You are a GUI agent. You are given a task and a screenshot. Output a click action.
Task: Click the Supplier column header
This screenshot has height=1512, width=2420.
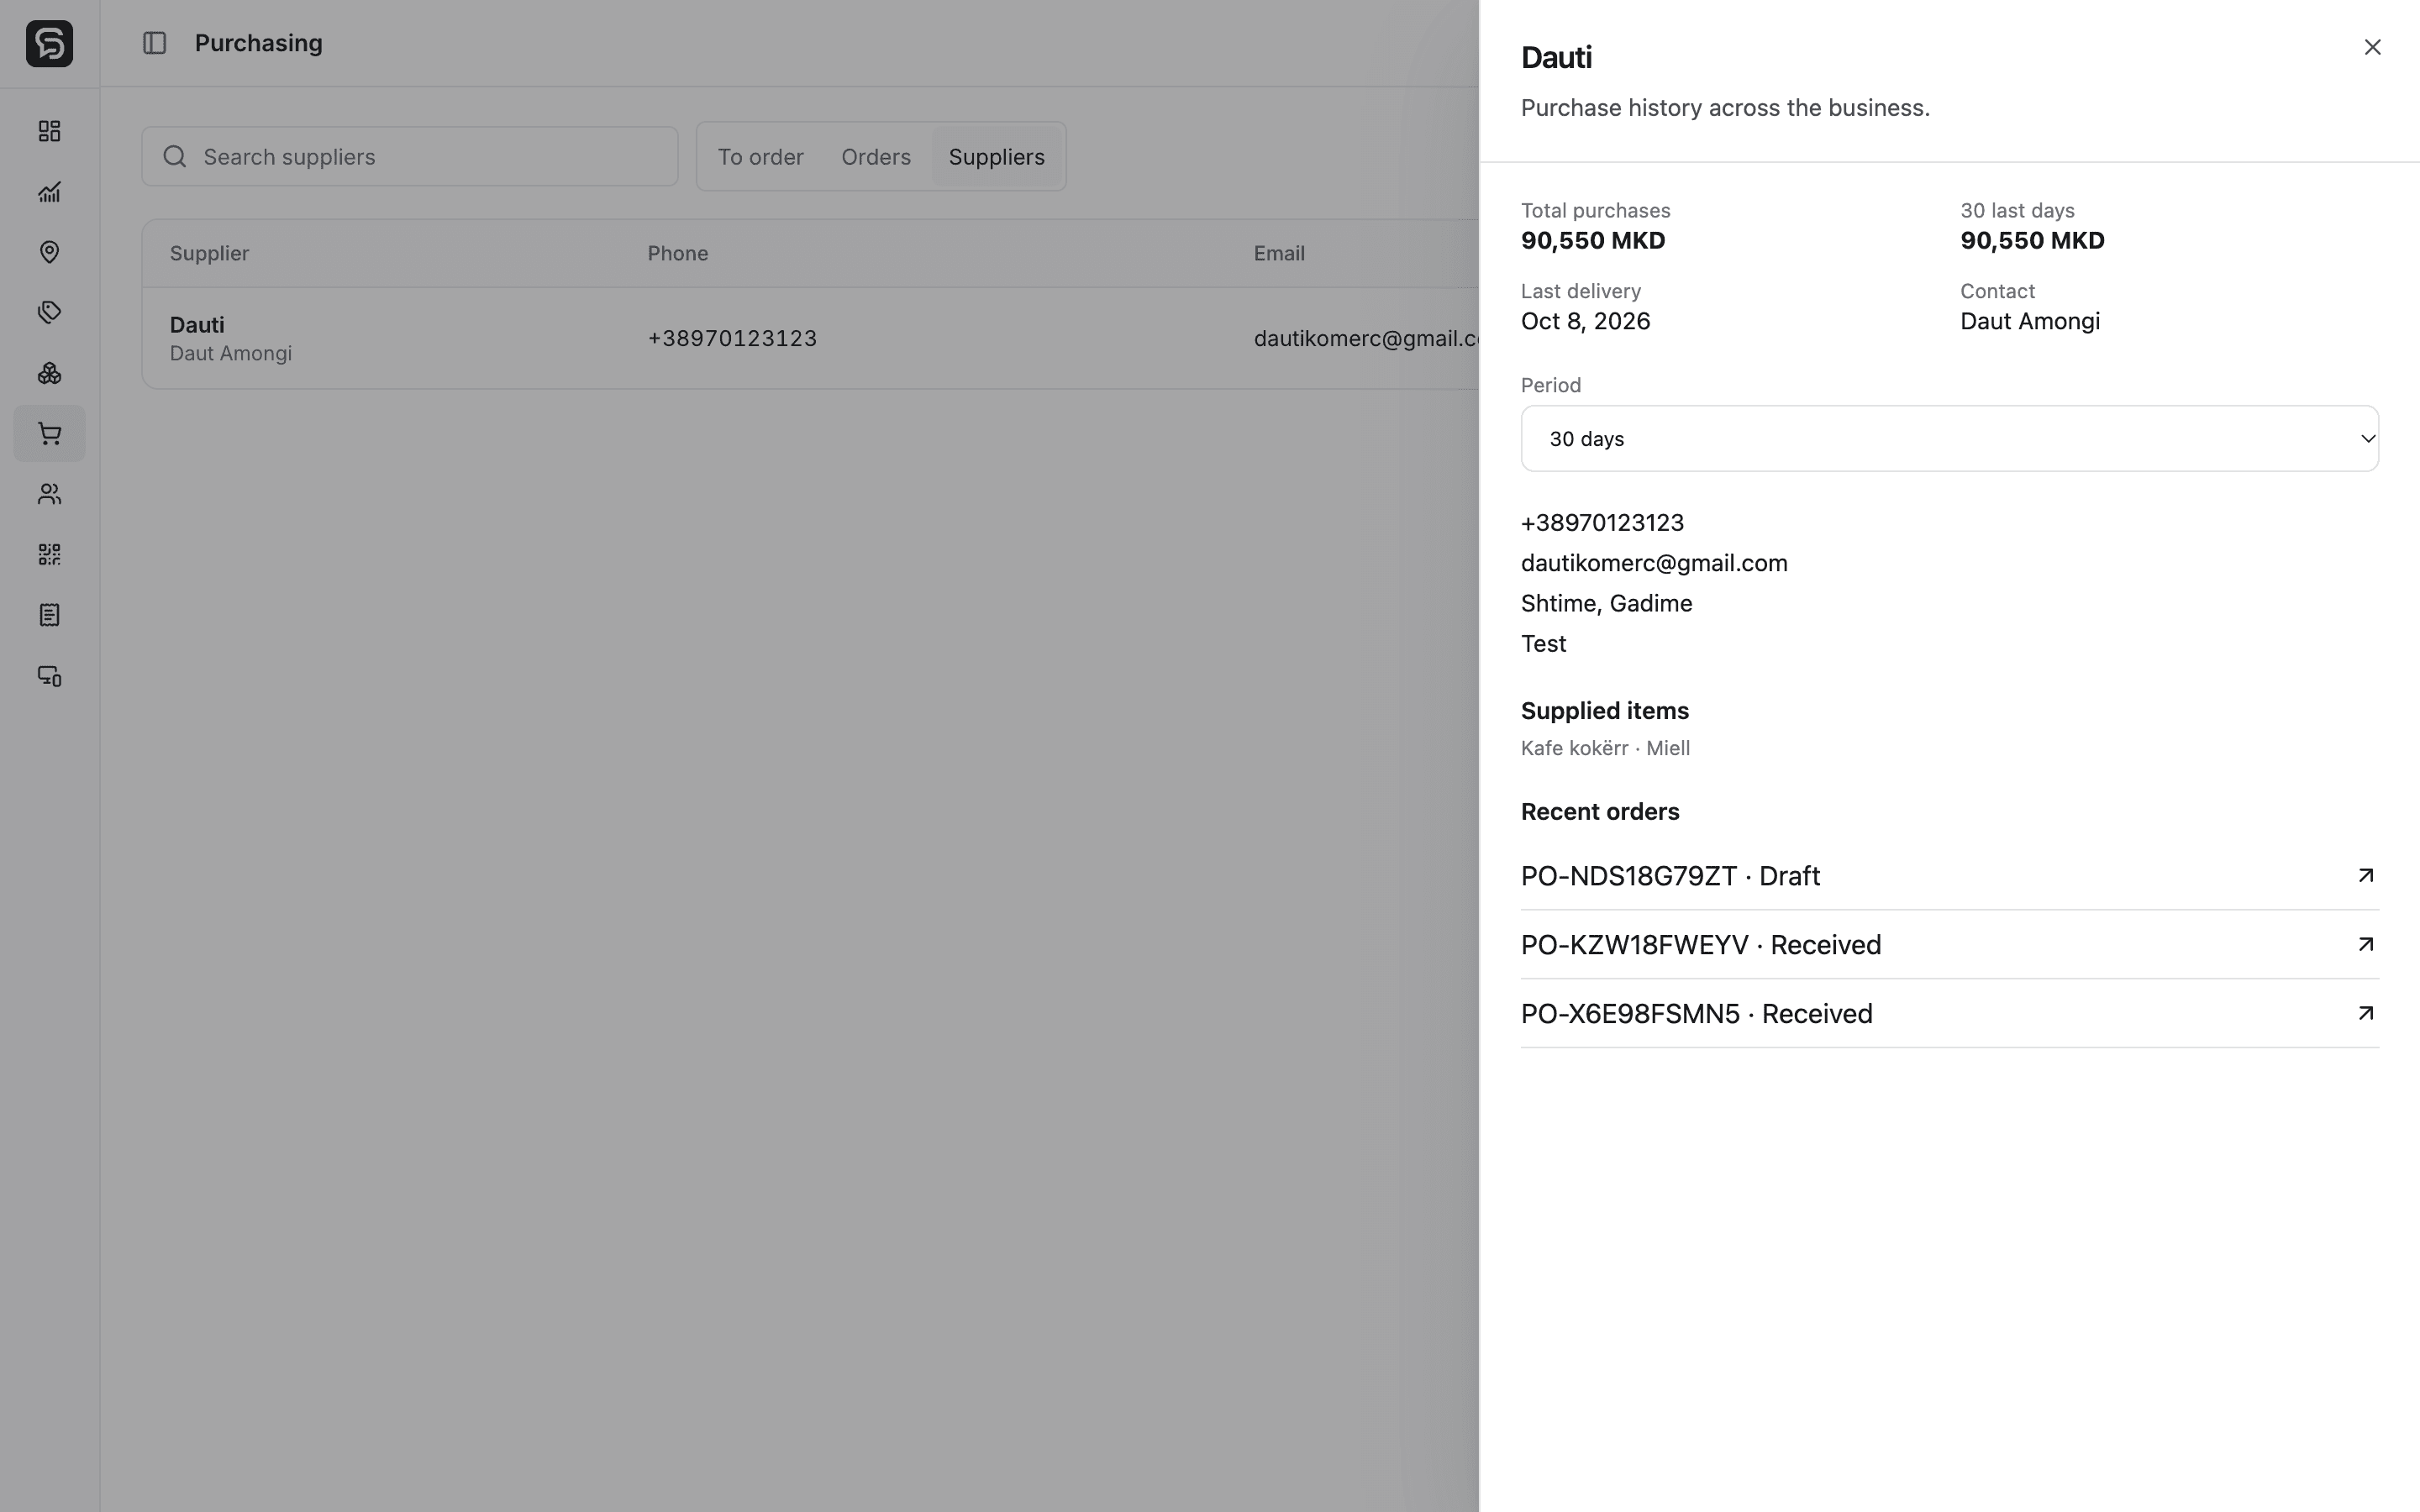[x=209, y=253]
